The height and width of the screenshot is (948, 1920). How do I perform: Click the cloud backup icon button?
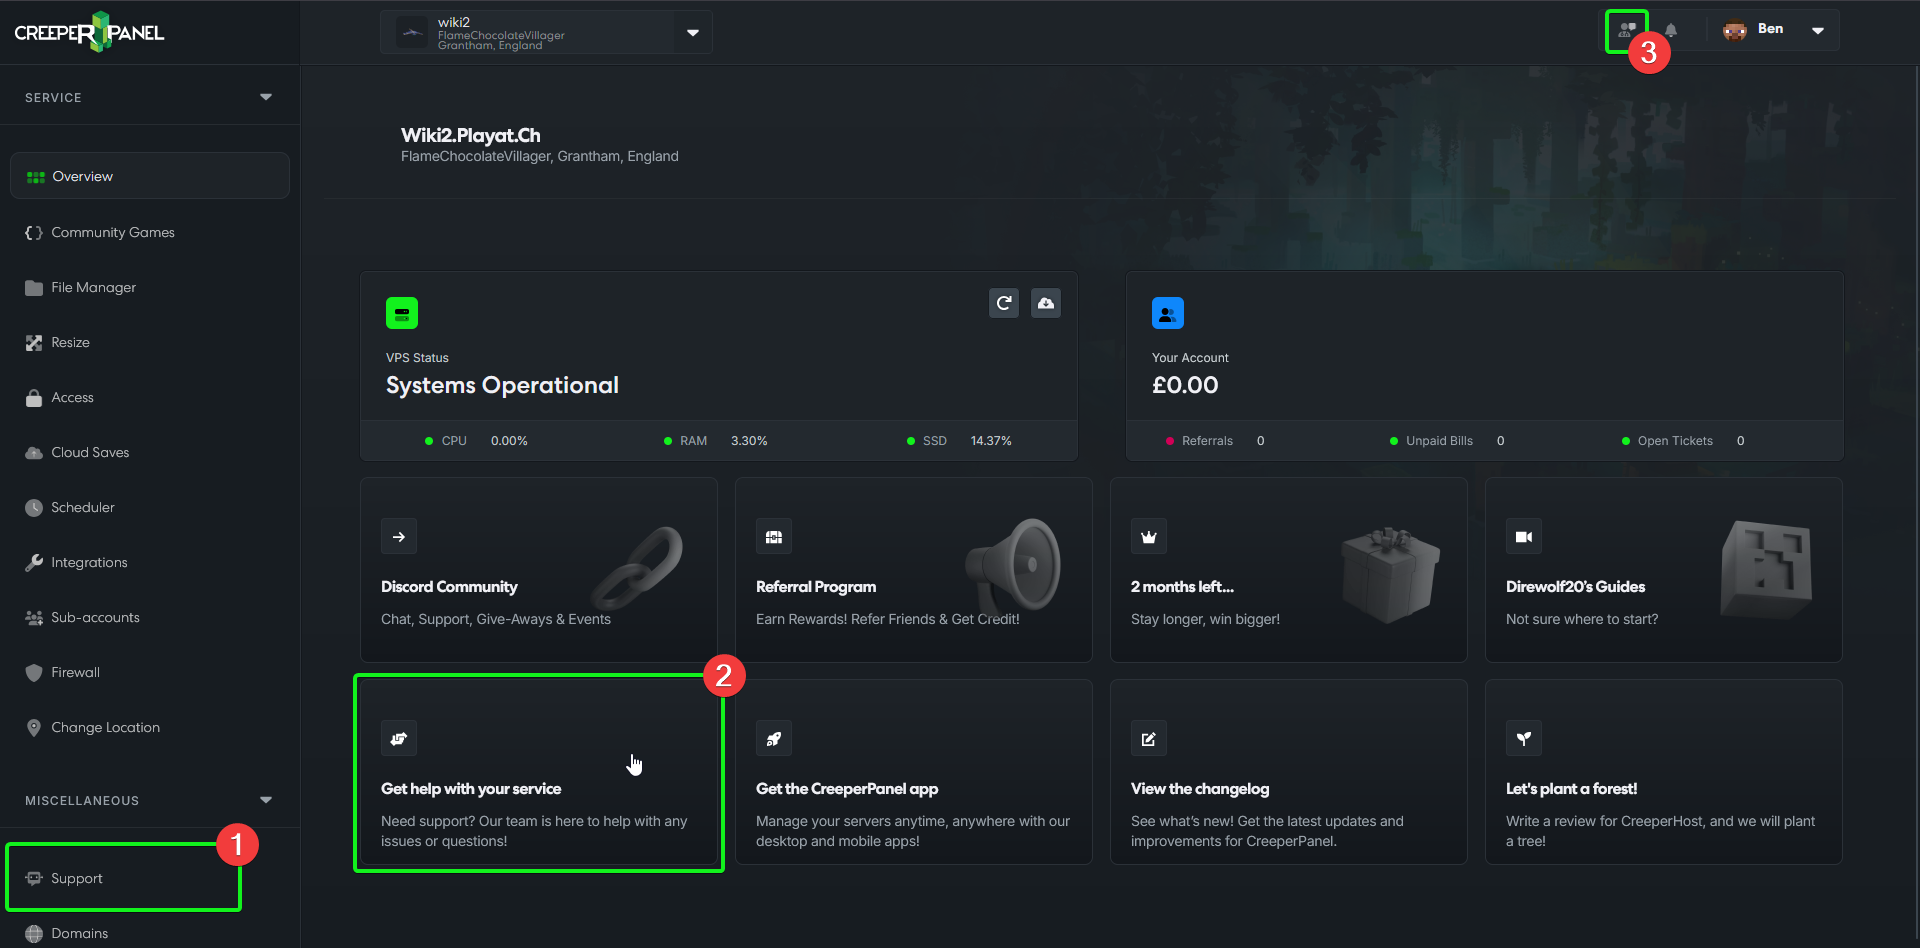point(1046,303)
